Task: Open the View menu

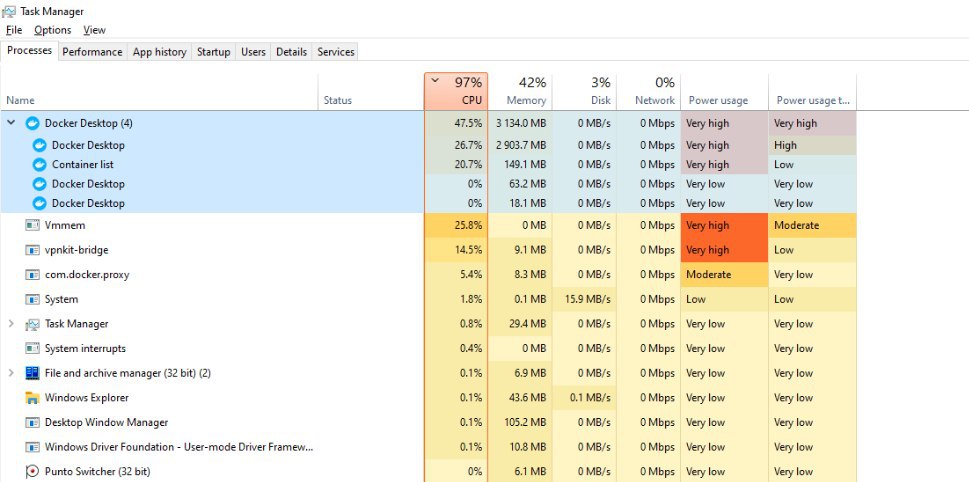Action: pos(95,30)
